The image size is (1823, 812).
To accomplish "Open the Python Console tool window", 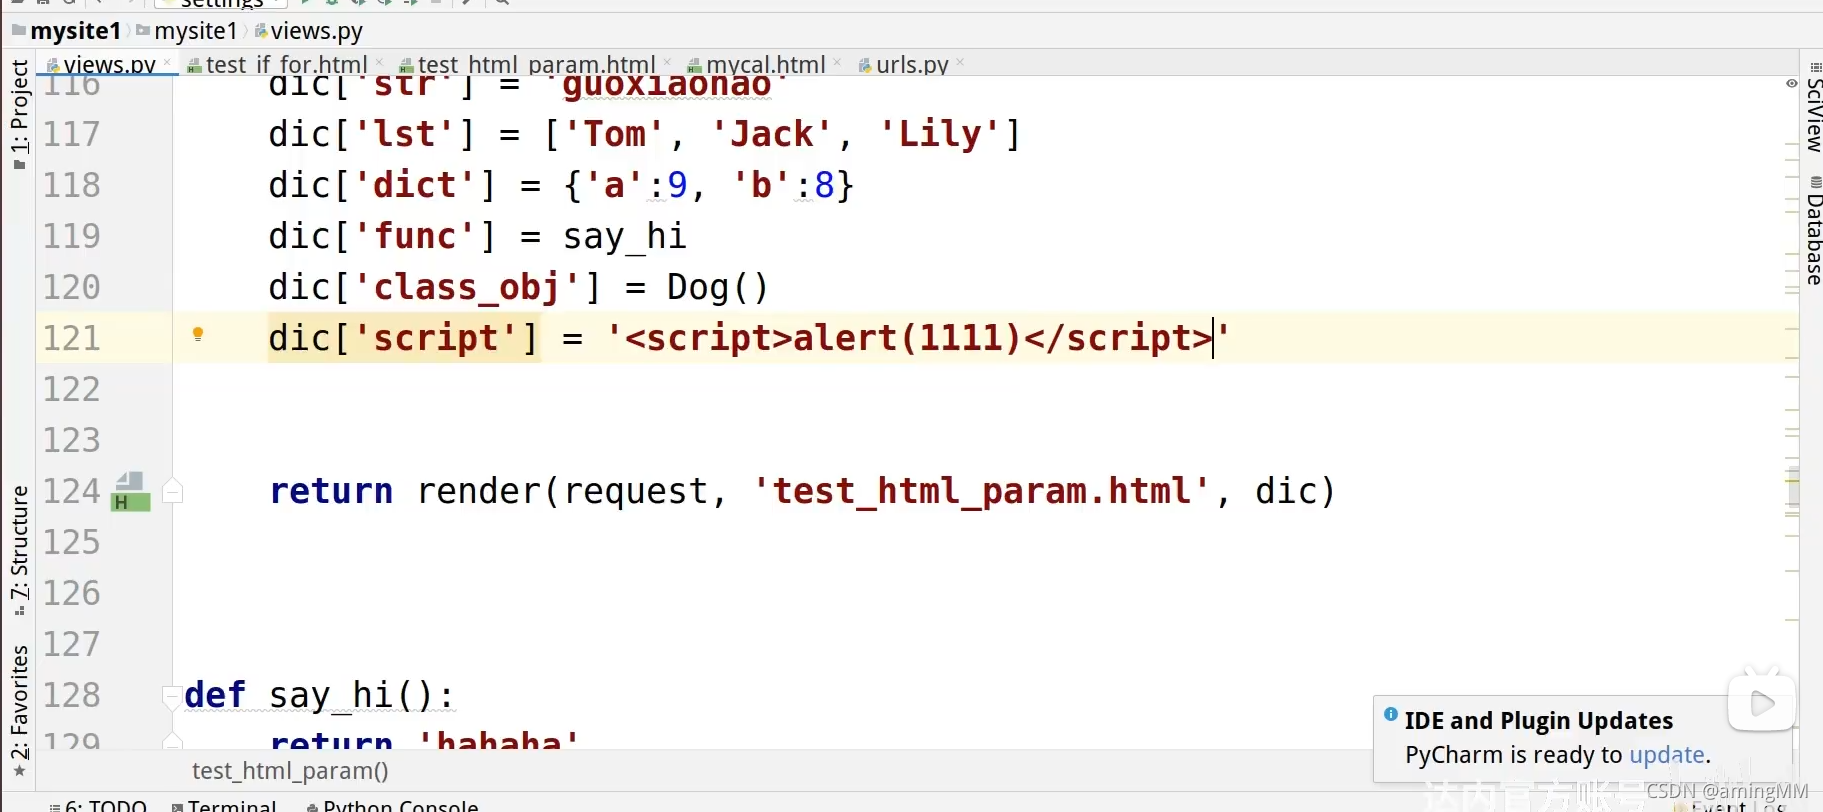I will pyautogui.click(x=392, y=805).
